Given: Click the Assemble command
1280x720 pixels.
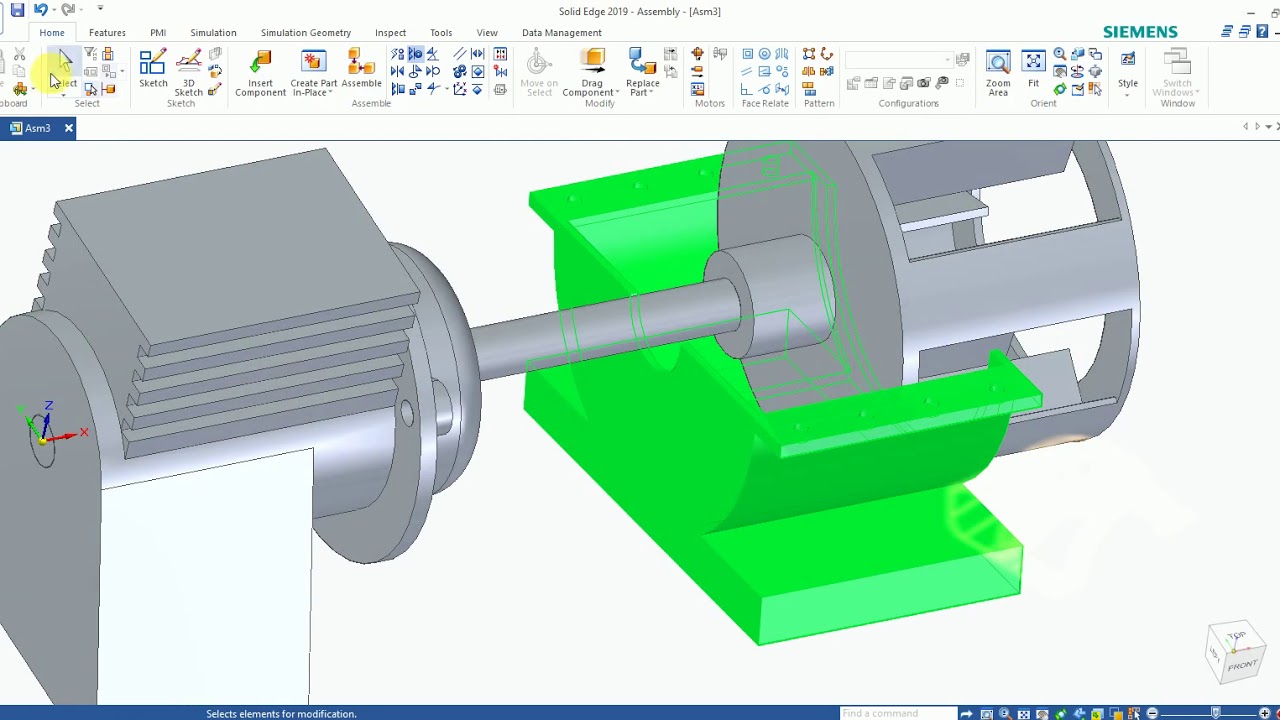Looking at the screenshot, I should [361, 69].
